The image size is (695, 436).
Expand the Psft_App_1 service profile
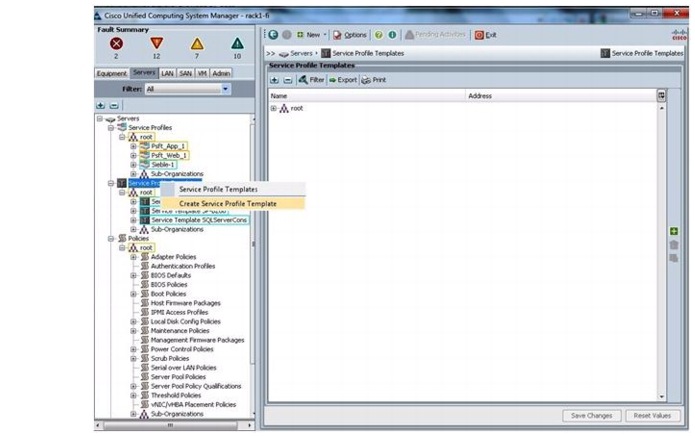pos(133,146)
